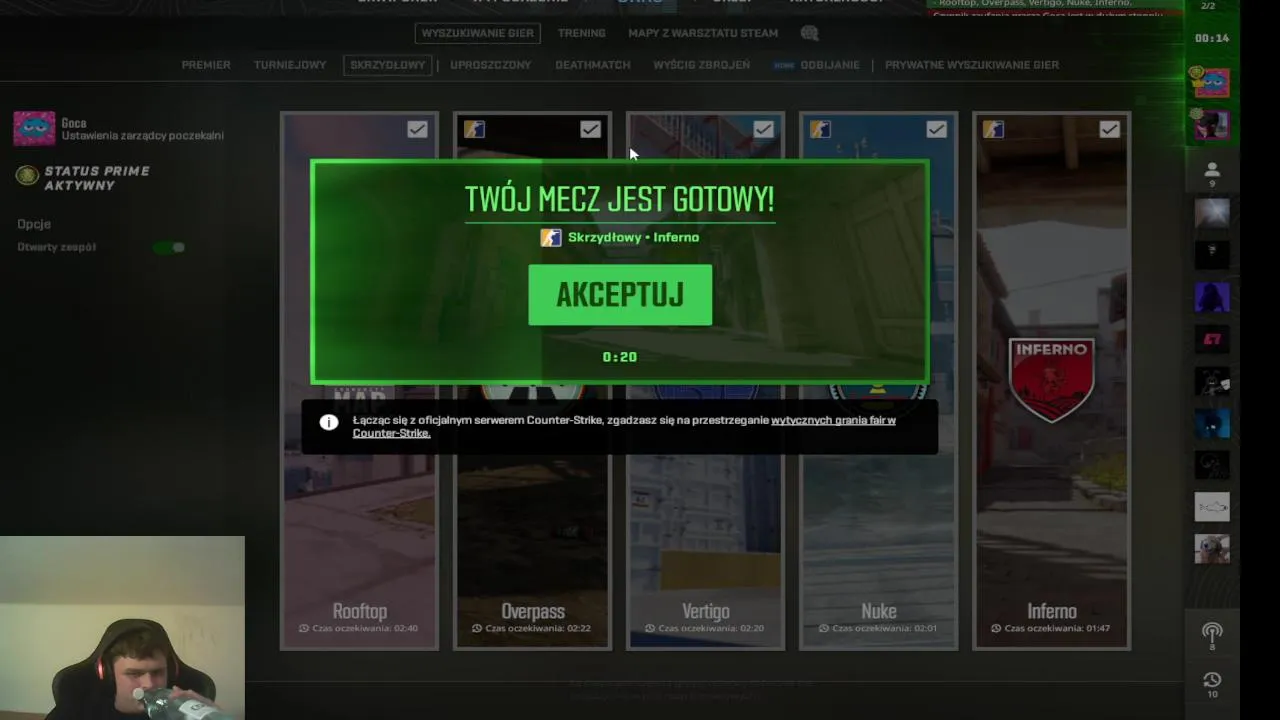The image size is (1280, 720).
Task: Click the globe search icon beside Warsztatu Steam
Action: (x=809, y=33)
